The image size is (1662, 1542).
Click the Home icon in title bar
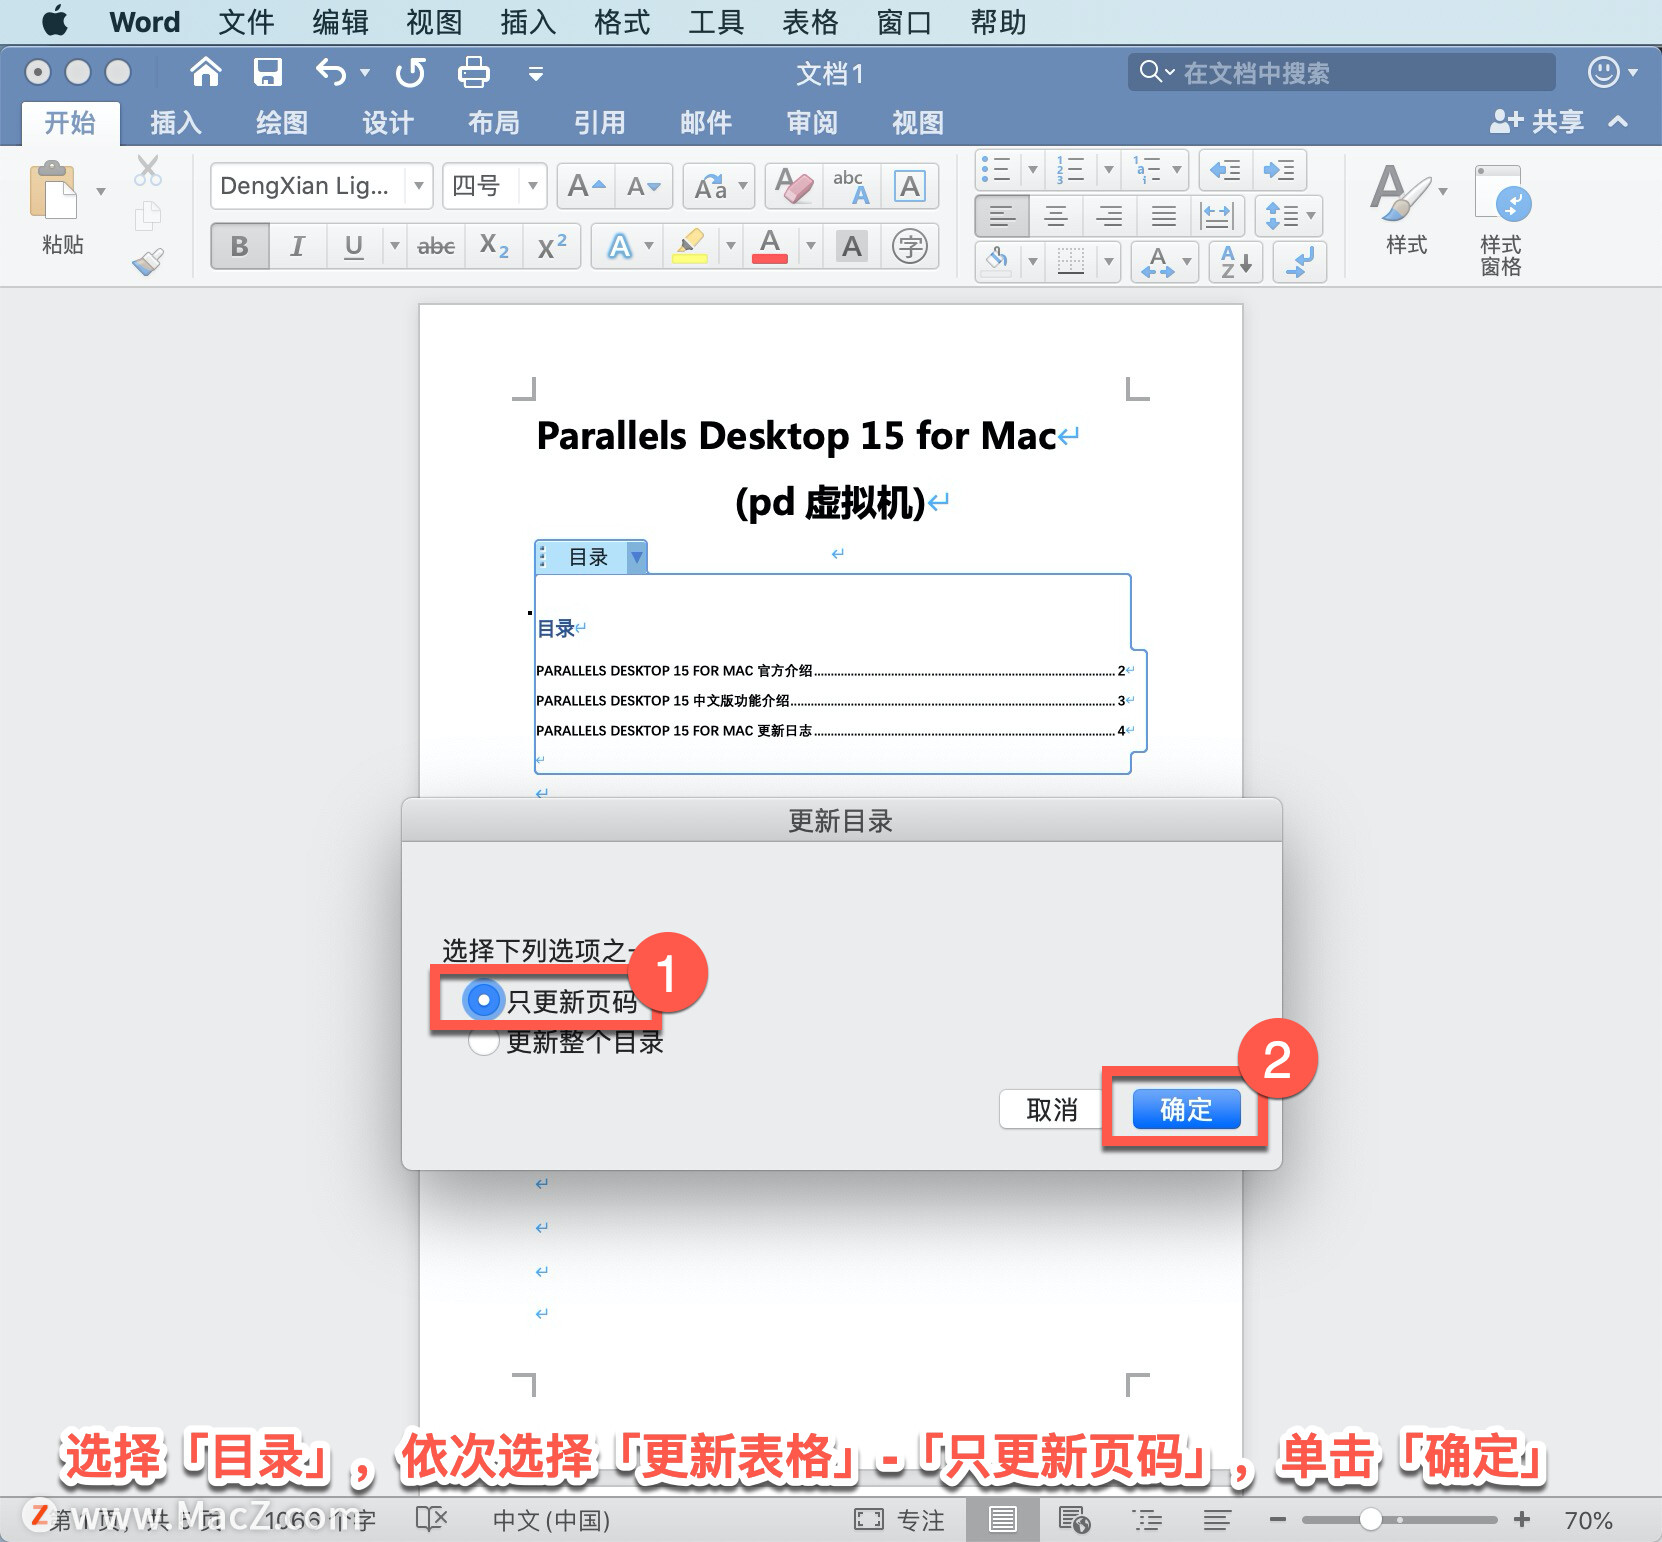205,72
